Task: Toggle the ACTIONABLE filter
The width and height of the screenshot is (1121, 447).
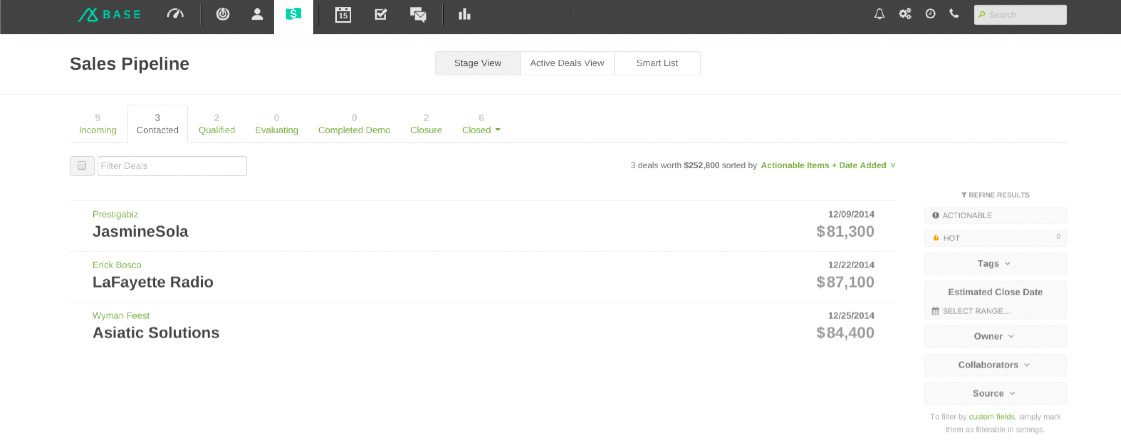Action: [x=995, y=215]
